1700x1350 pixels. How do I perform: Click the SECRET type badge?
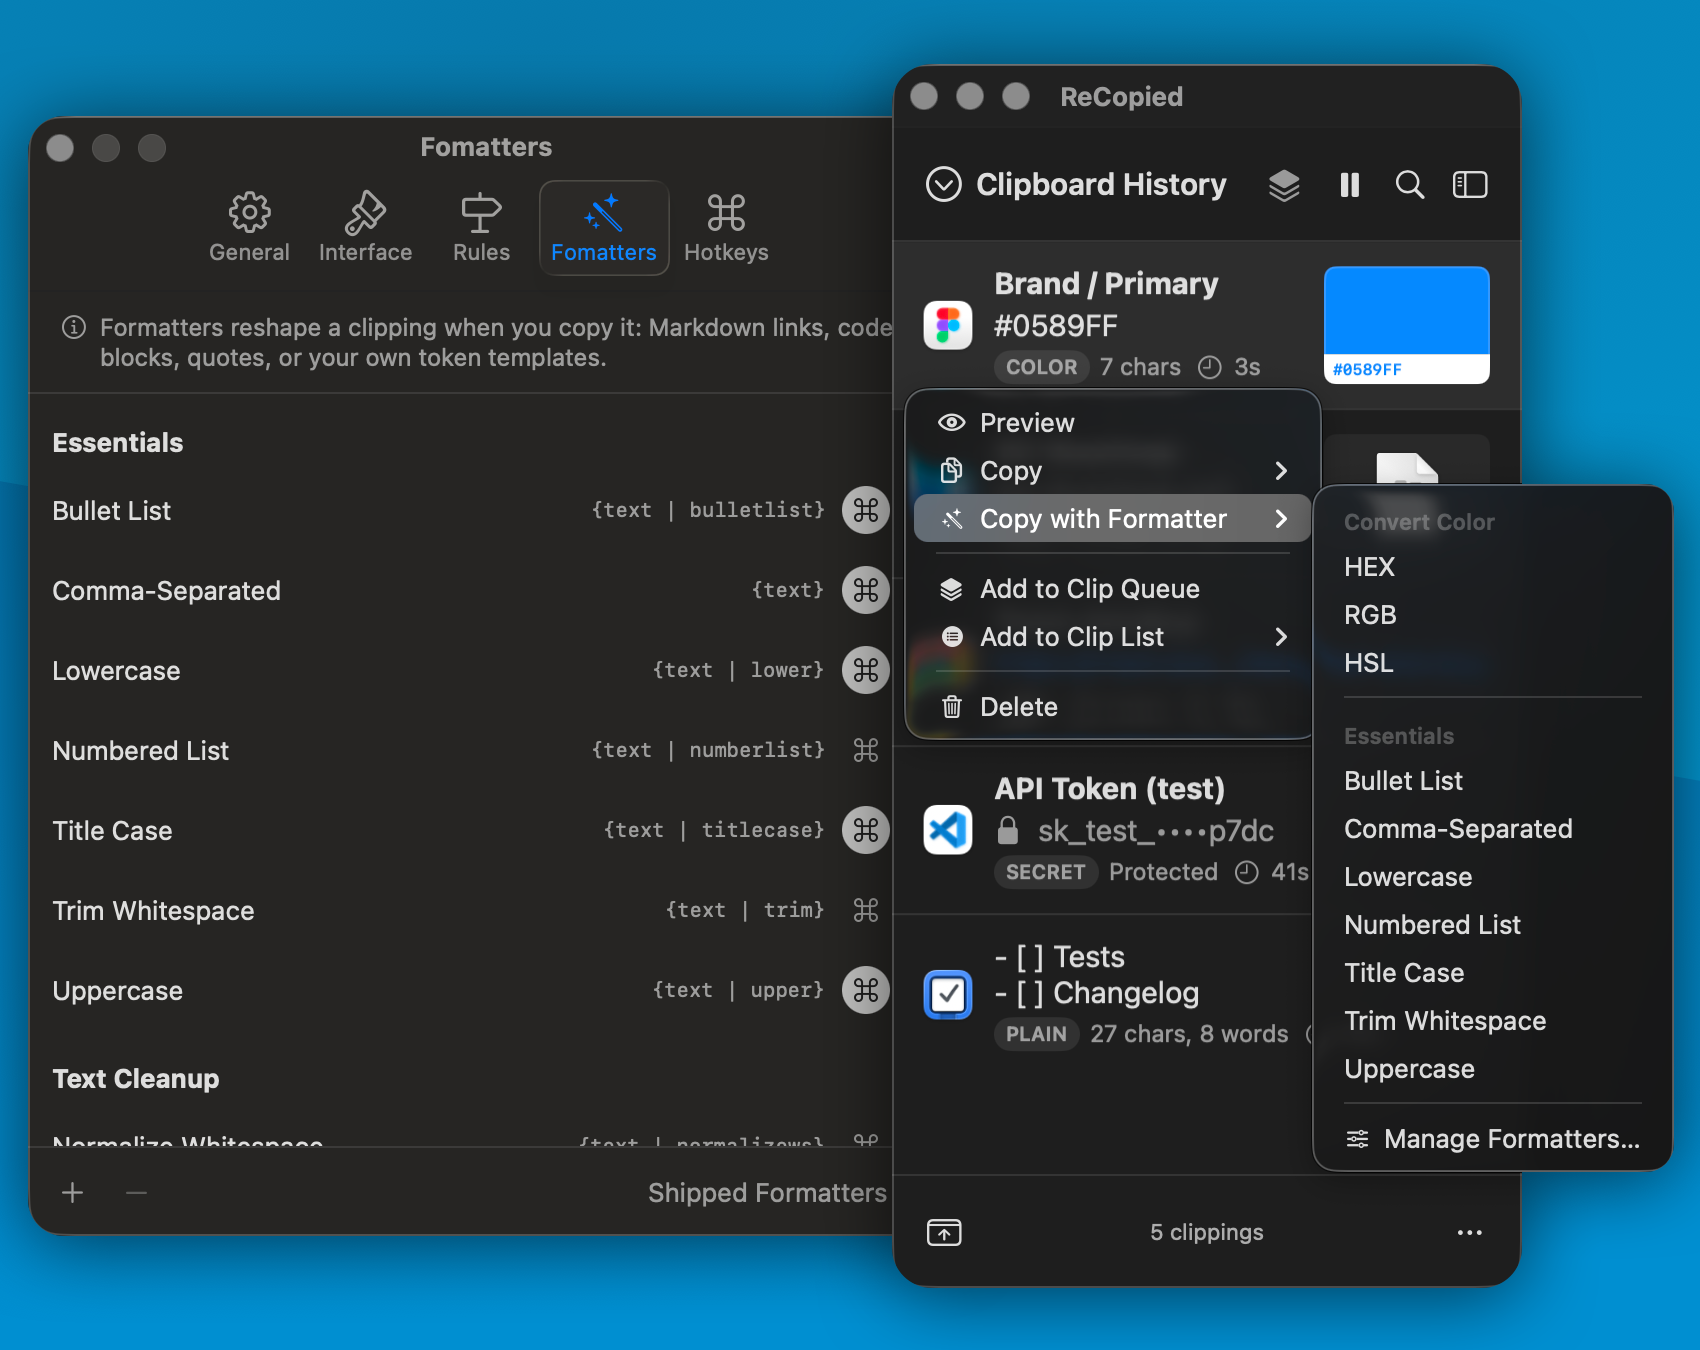[1045, 872]
